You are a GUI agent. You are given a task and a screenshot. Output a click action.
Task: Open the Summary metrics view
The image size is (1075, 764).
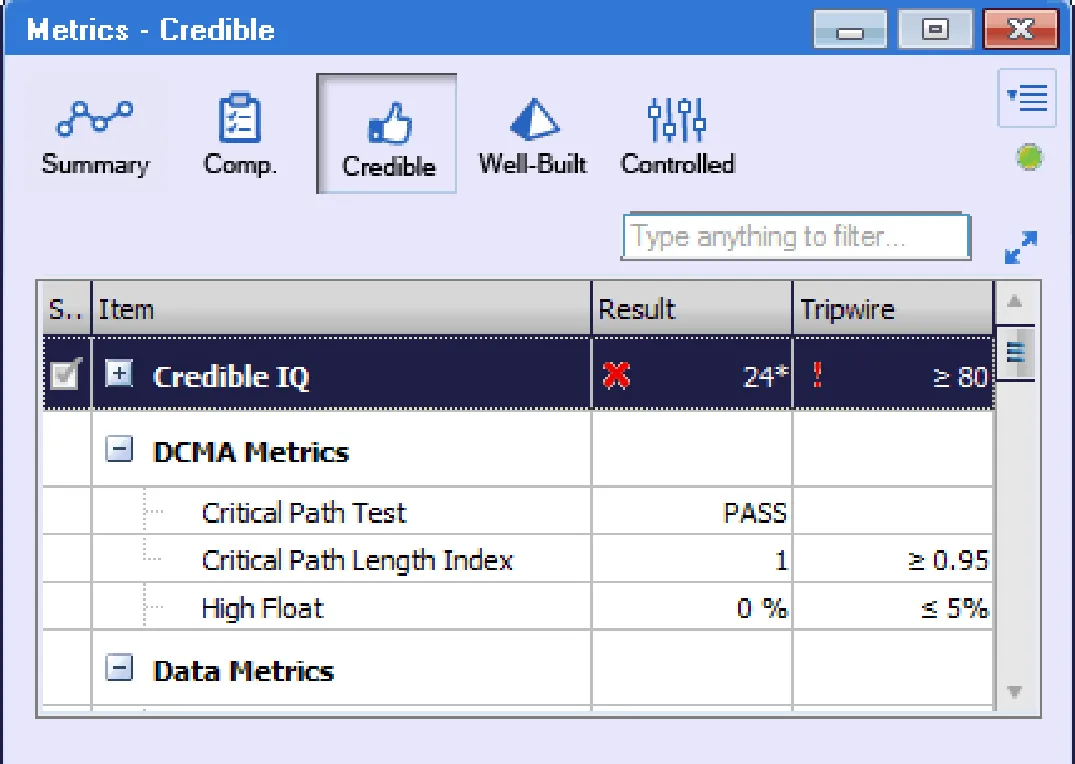pos(95,135)
